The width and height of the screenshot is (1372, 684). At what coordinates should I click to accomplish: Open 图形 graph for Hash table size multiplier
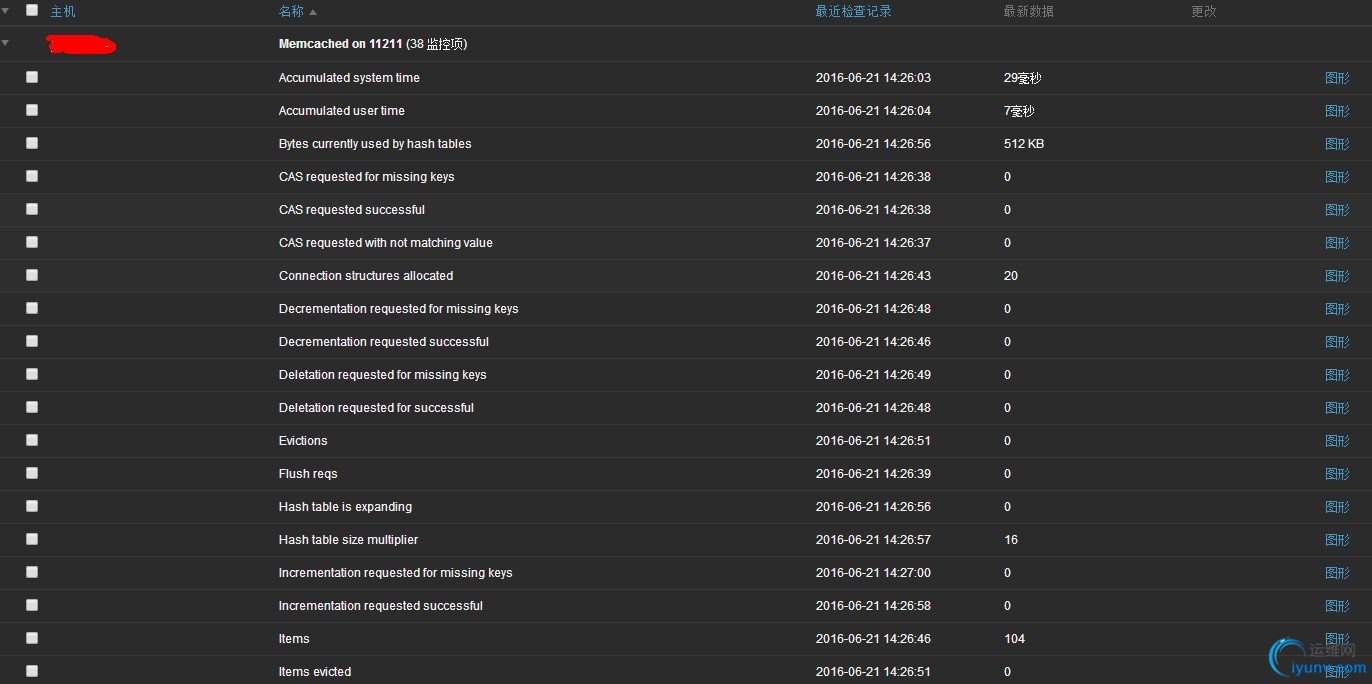click(1337, 539)
